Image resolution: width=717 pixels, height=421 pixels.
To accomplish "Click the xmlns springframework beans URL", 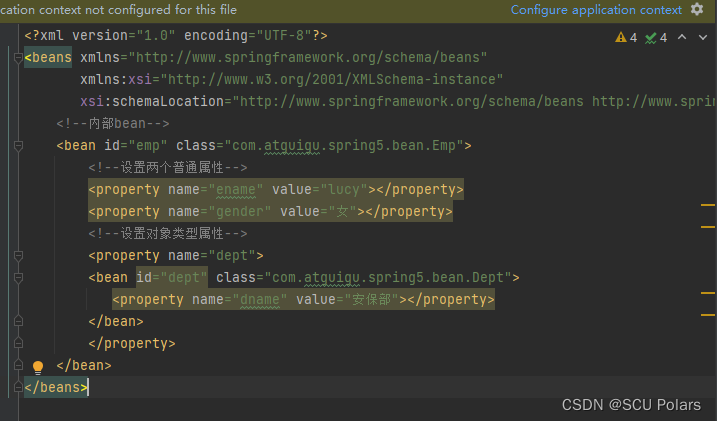I will pos(308,58).
